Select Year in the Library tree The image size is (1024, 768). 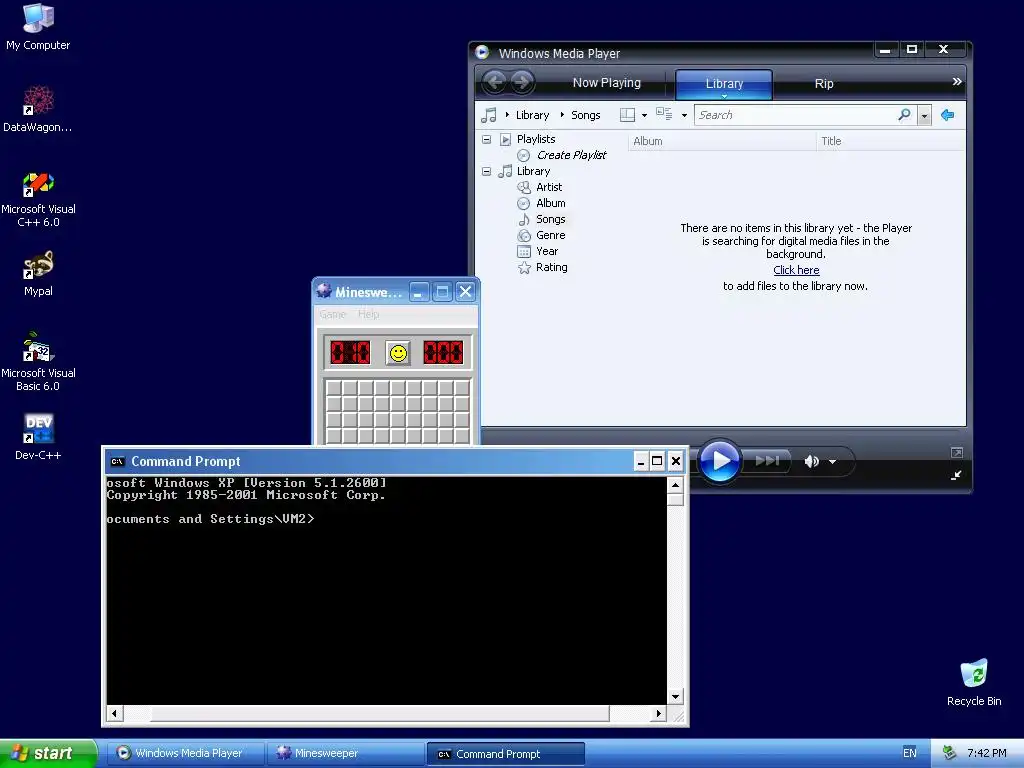pos(547,251)
